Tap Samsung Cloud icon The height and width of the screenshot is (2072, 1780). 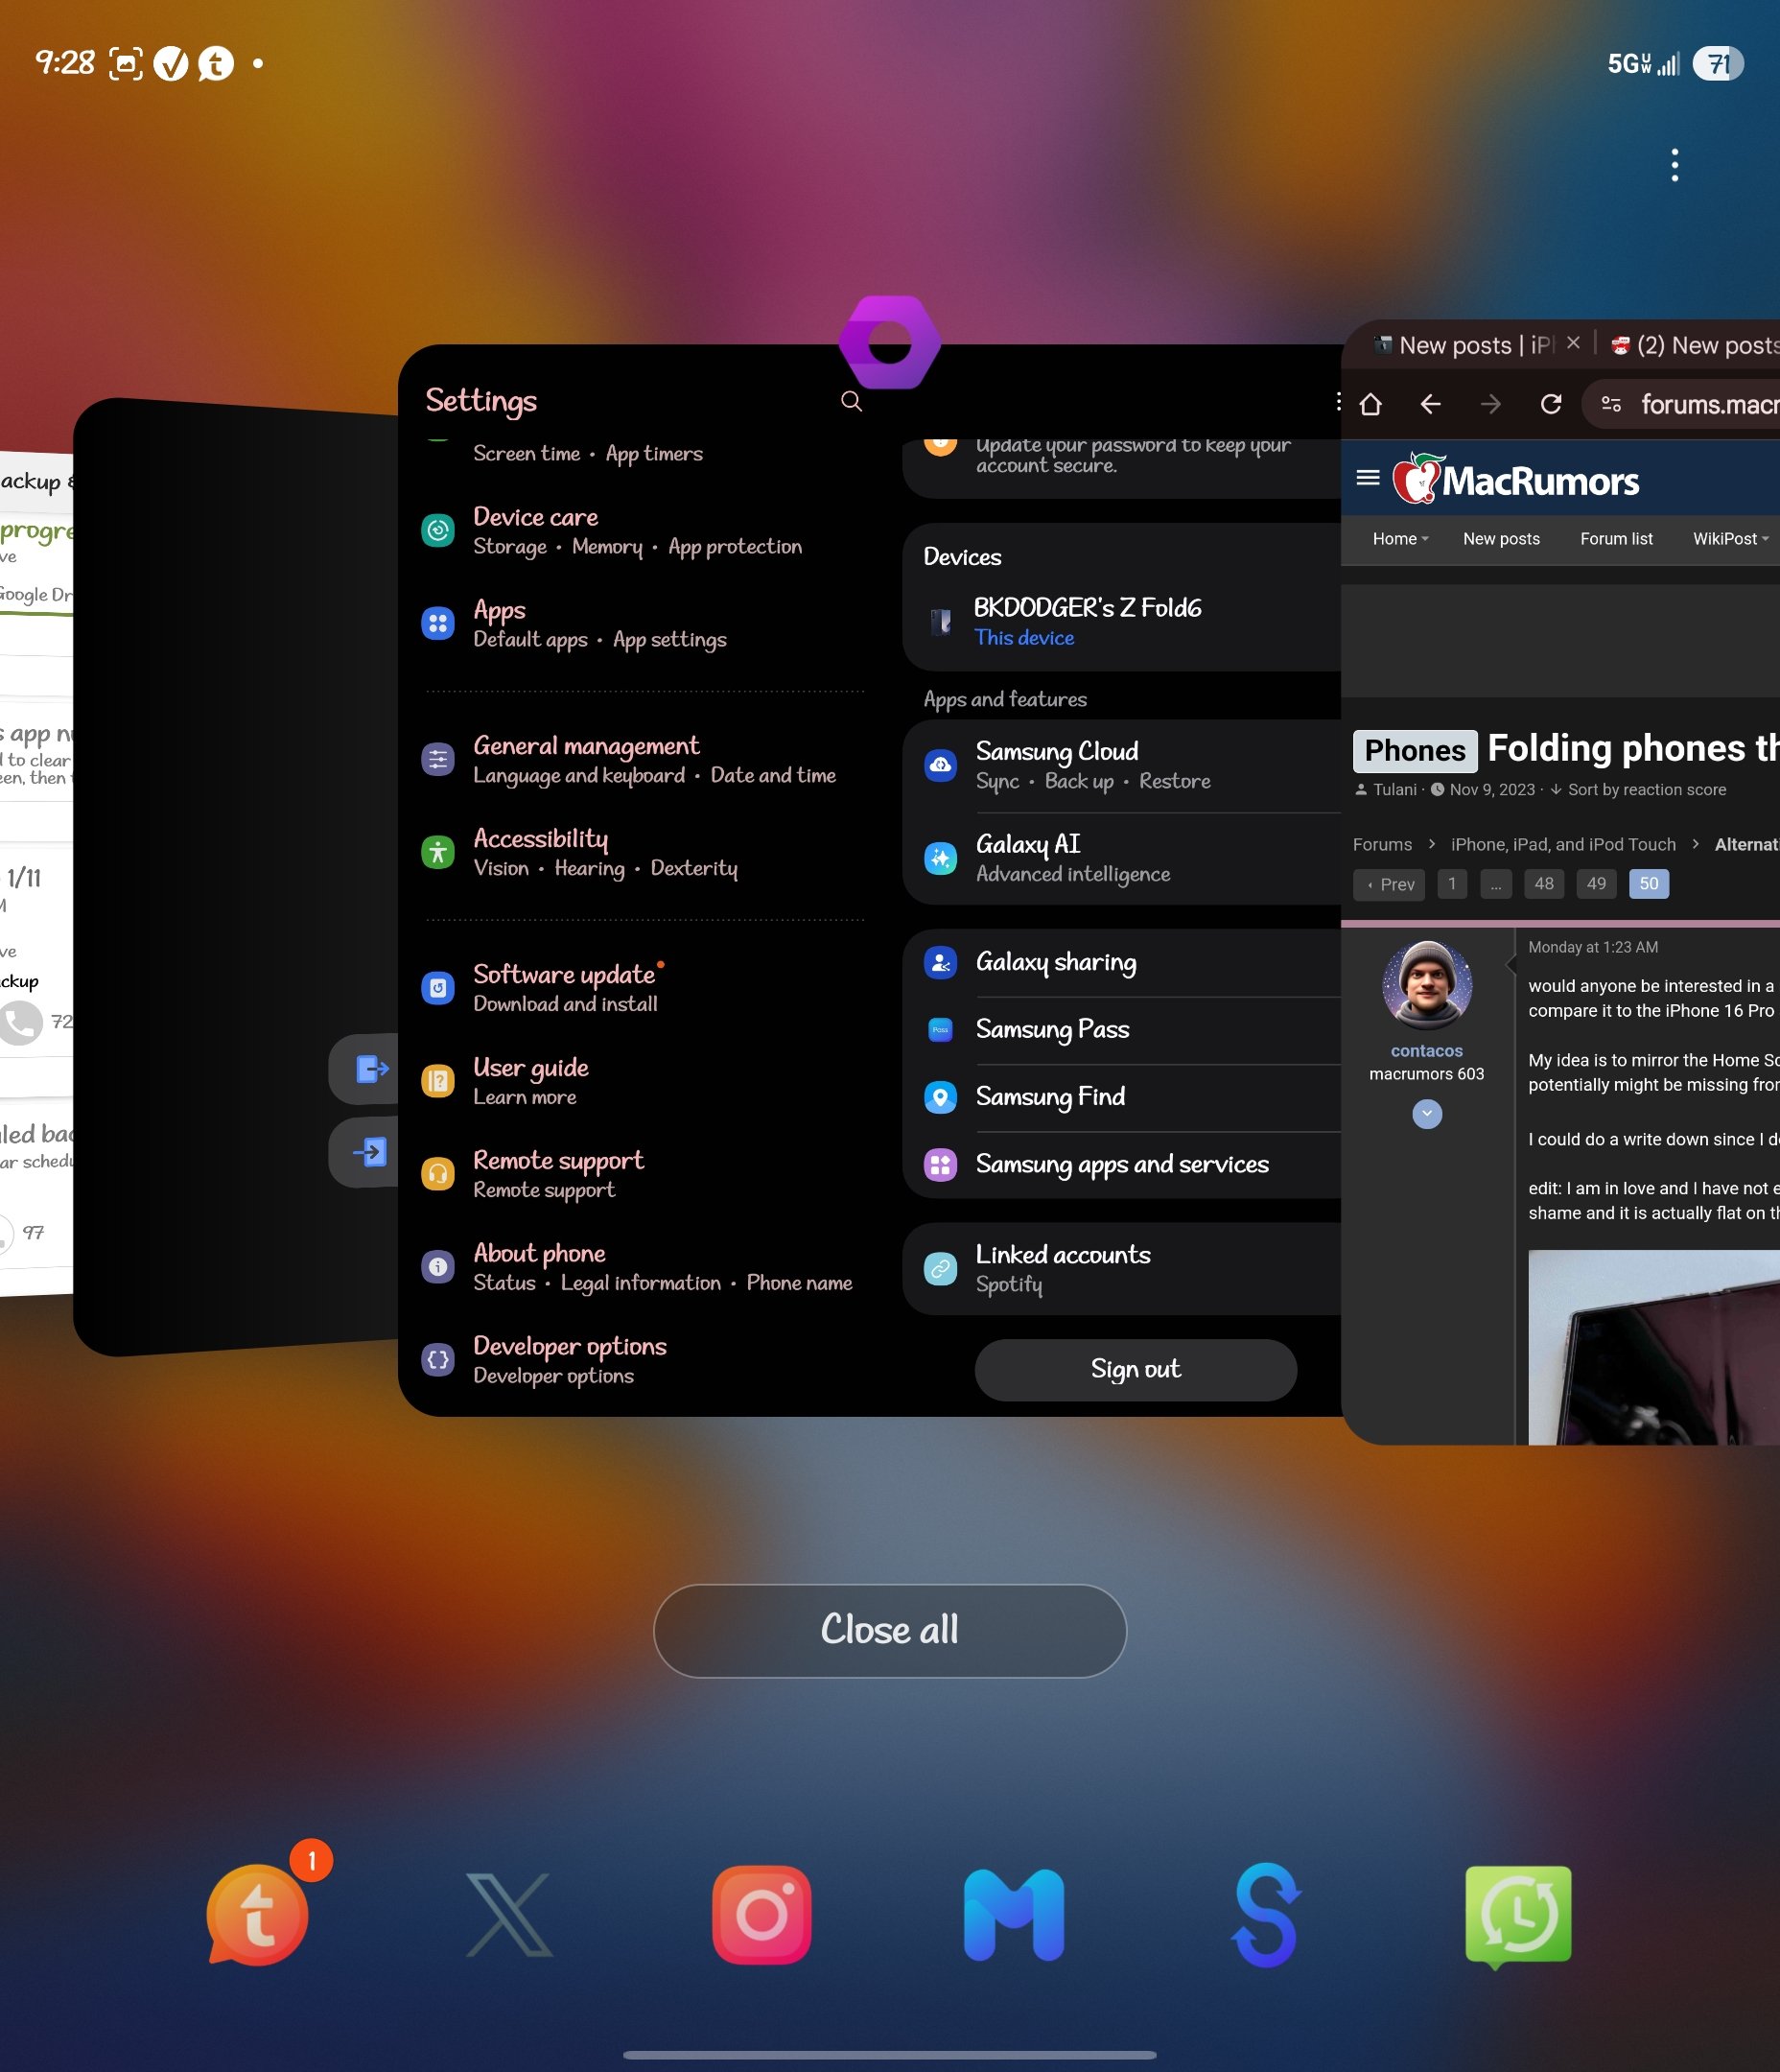940,765
